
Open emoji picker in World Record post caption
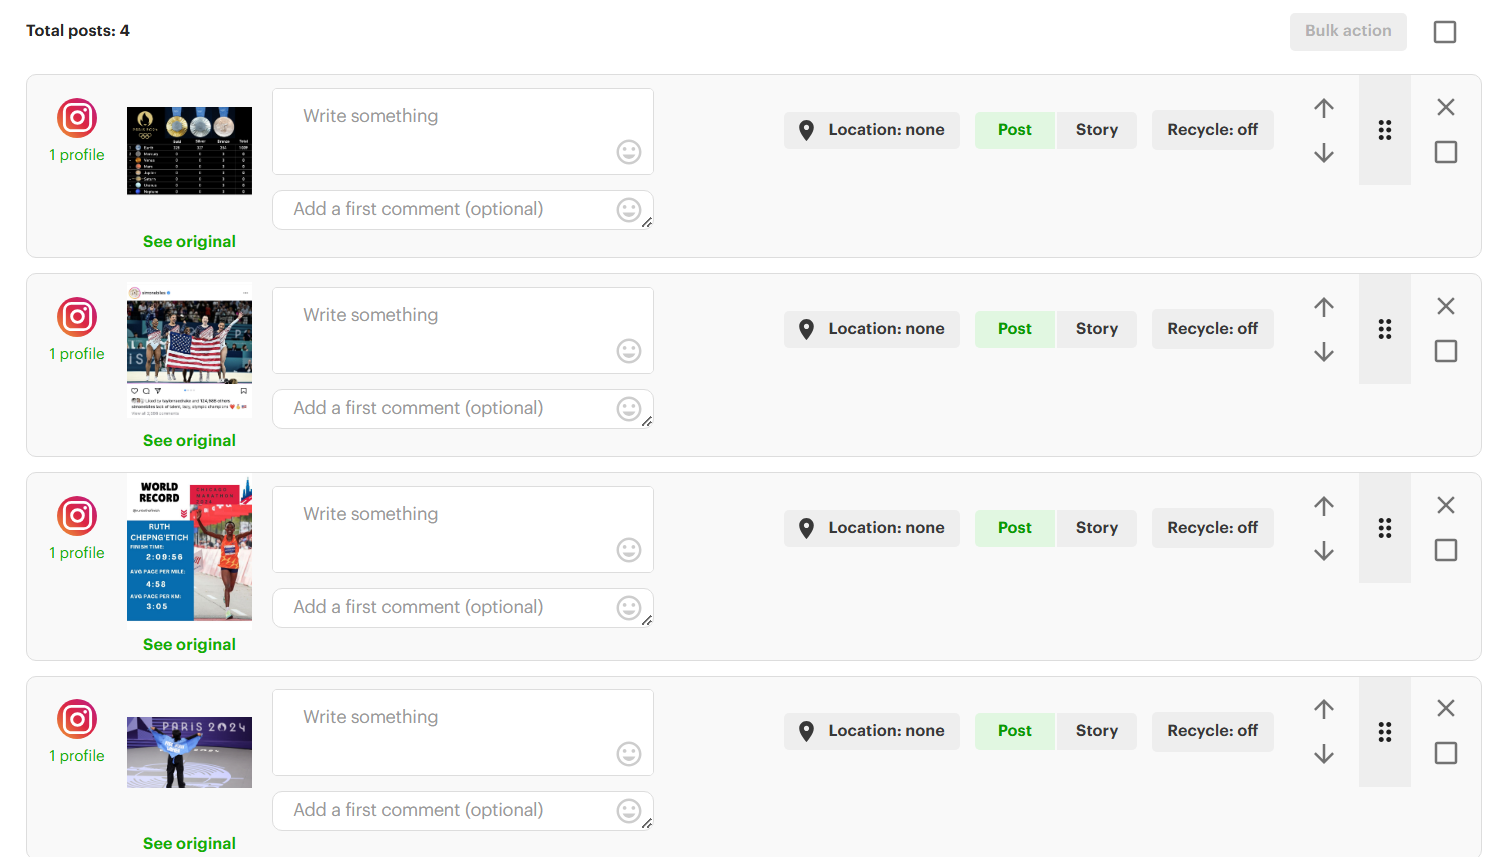coord(629,550)
